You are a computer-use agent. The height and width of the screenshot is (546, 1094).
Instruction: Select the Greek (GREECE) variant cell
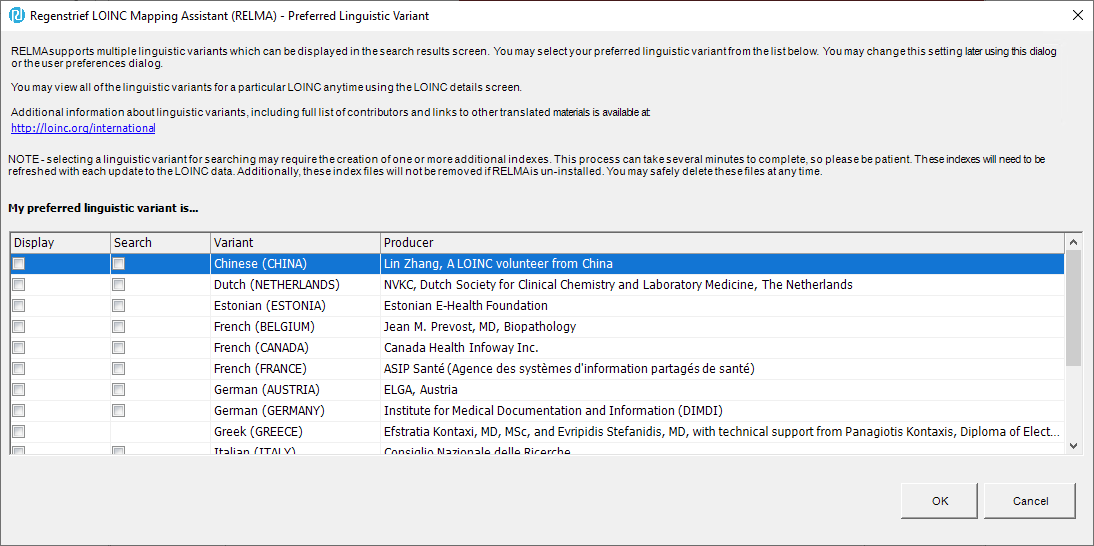point(295,431)
